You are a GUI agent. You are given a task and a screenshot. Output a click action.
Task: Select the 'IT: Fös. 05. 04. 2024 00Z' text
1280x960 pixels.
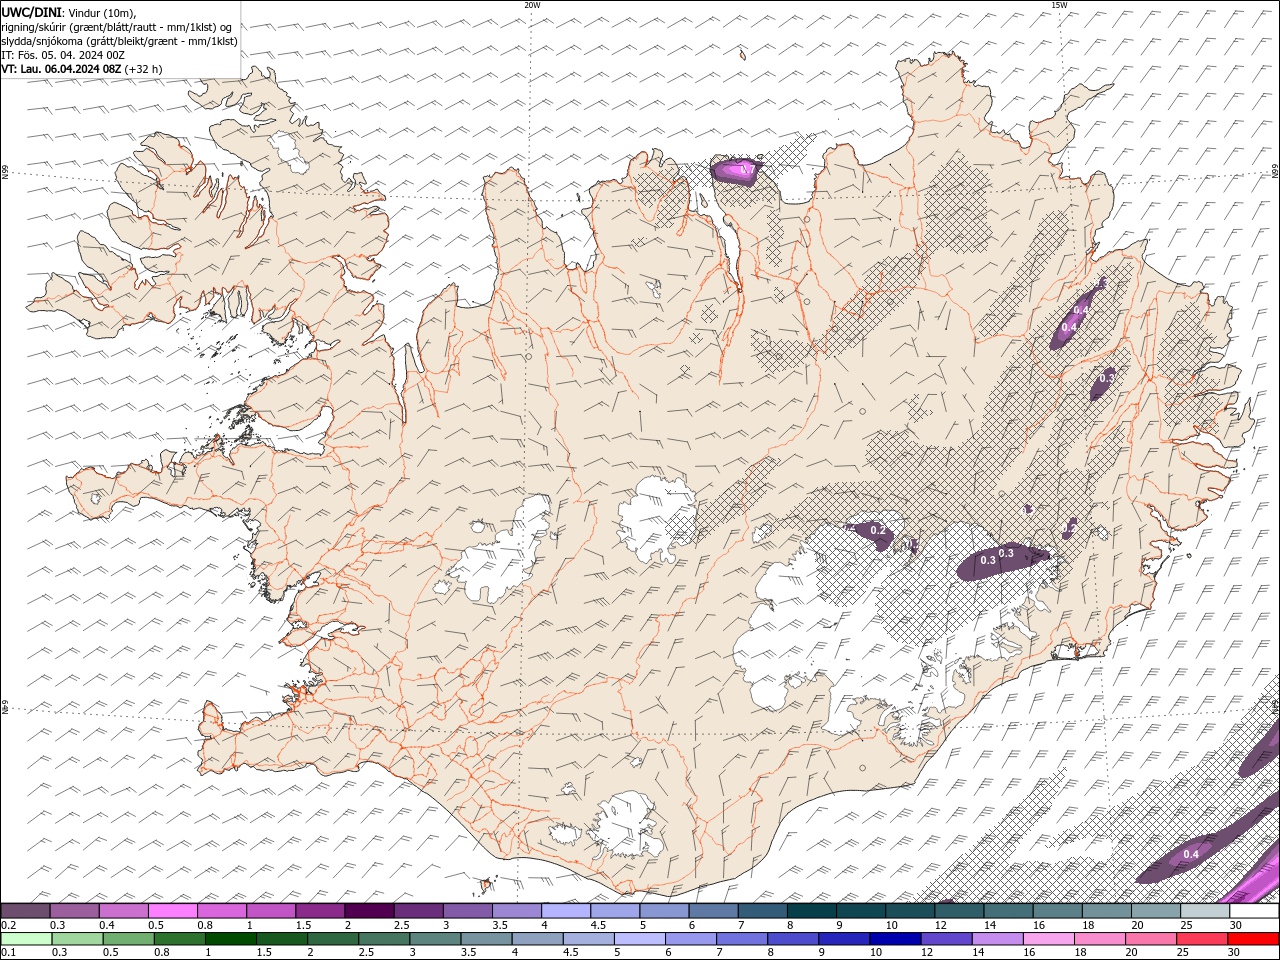click(x=63, y=55)
